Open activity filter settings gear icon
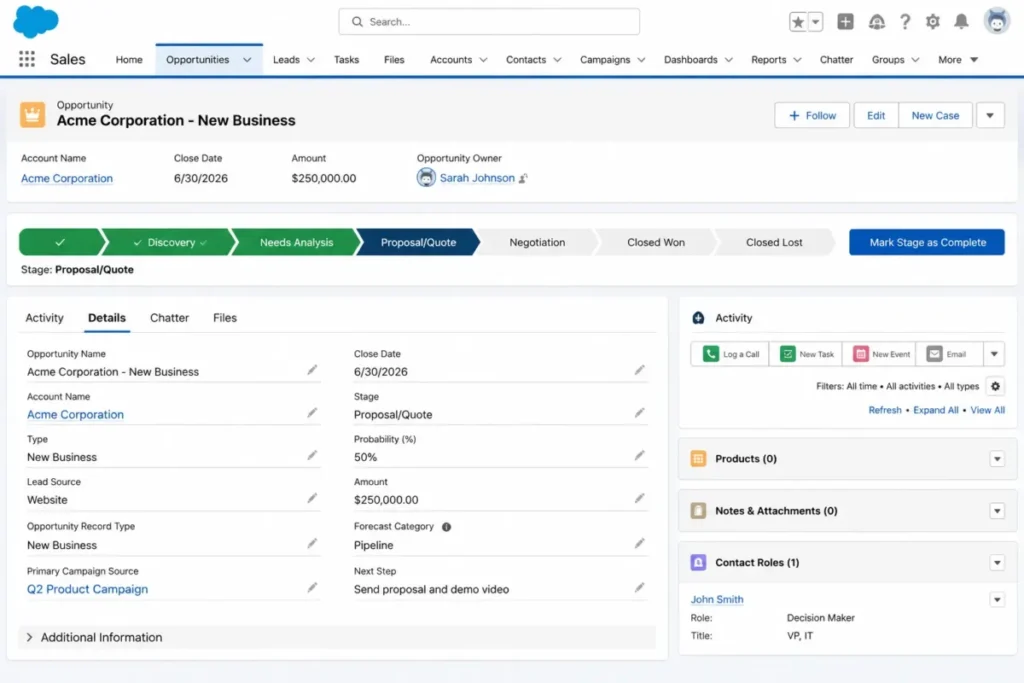 point(995,387)
